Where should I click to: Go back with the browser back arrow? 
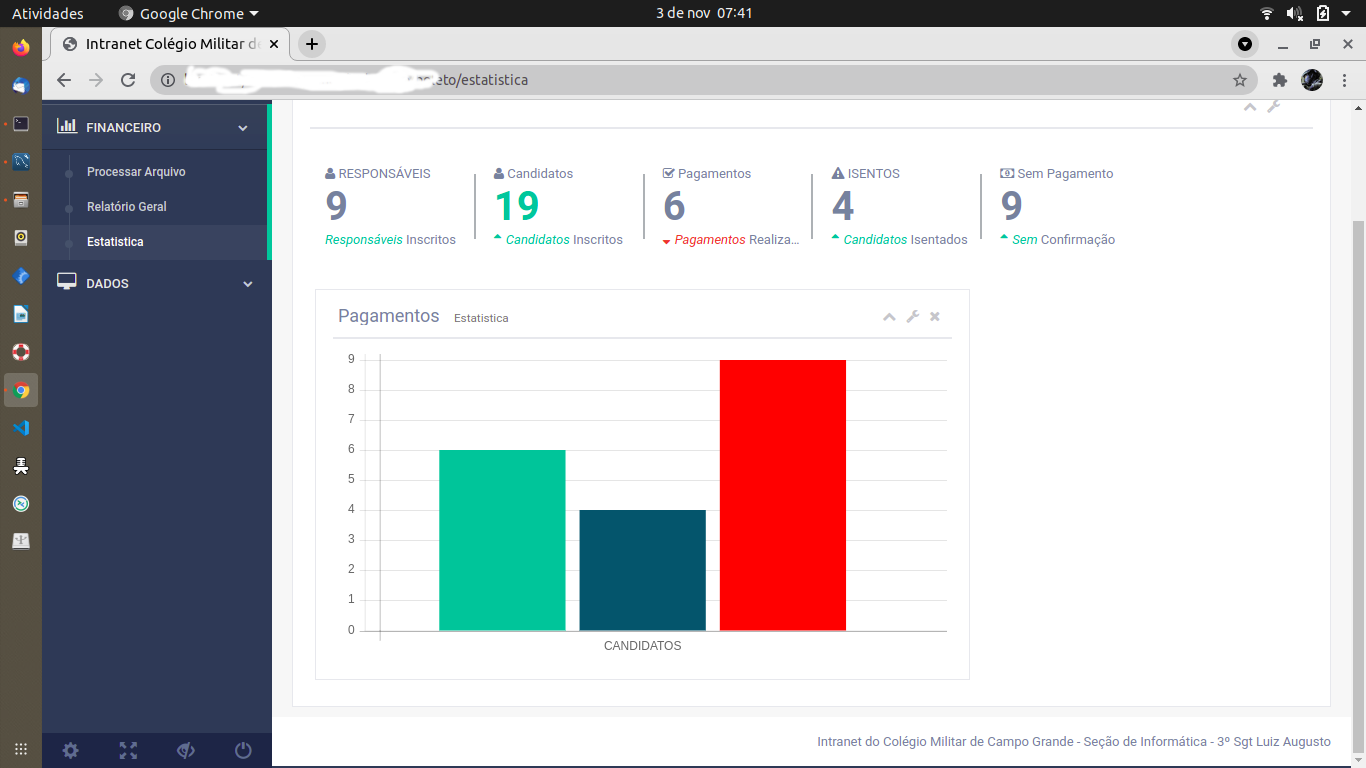click(x=64, y=80)
